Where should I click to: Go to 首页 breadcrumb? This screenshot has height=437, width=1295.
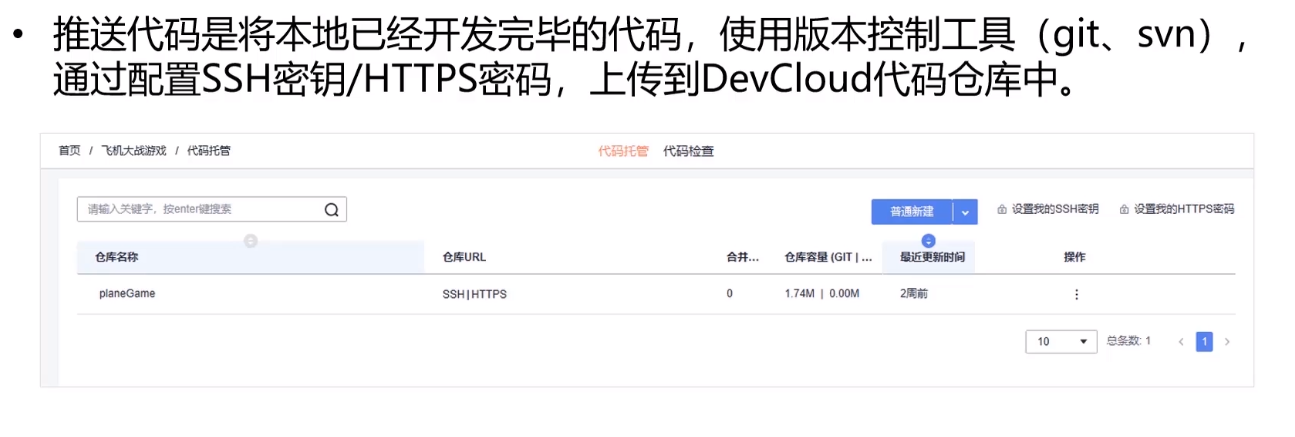[x=69, y=151]
